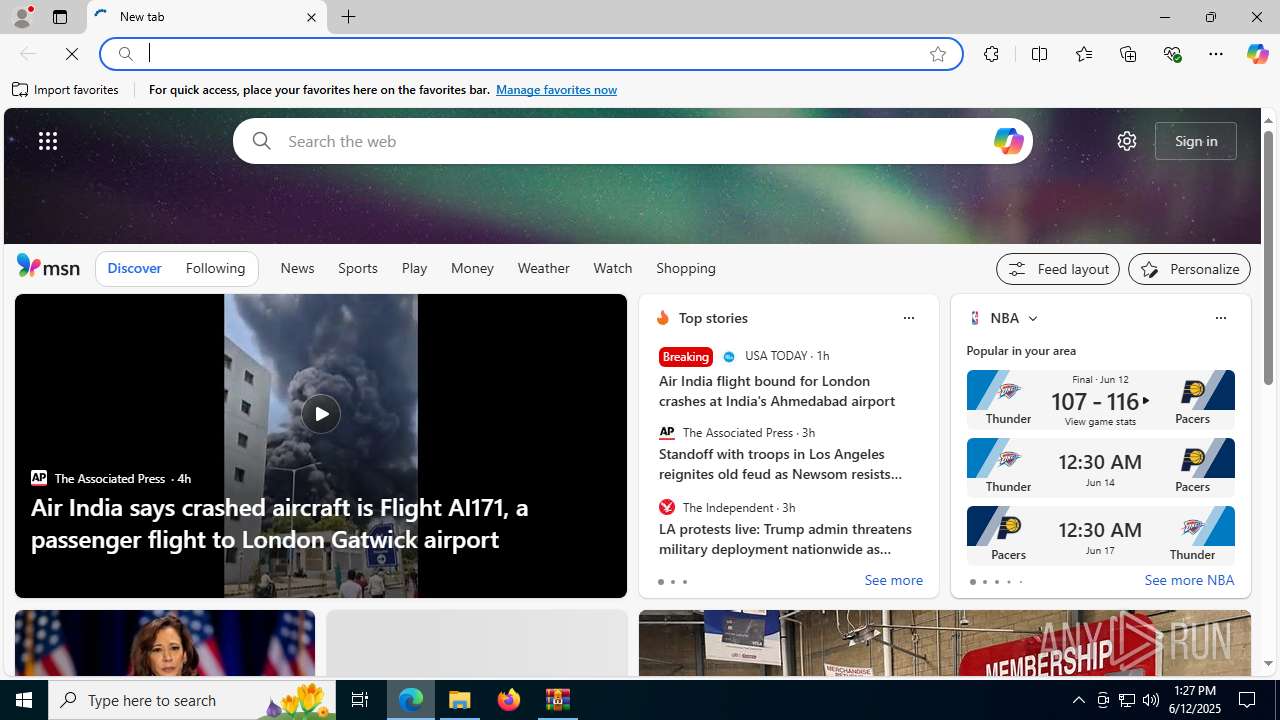
Task: Open the Favorites hub
Action: coord(1083,54)
